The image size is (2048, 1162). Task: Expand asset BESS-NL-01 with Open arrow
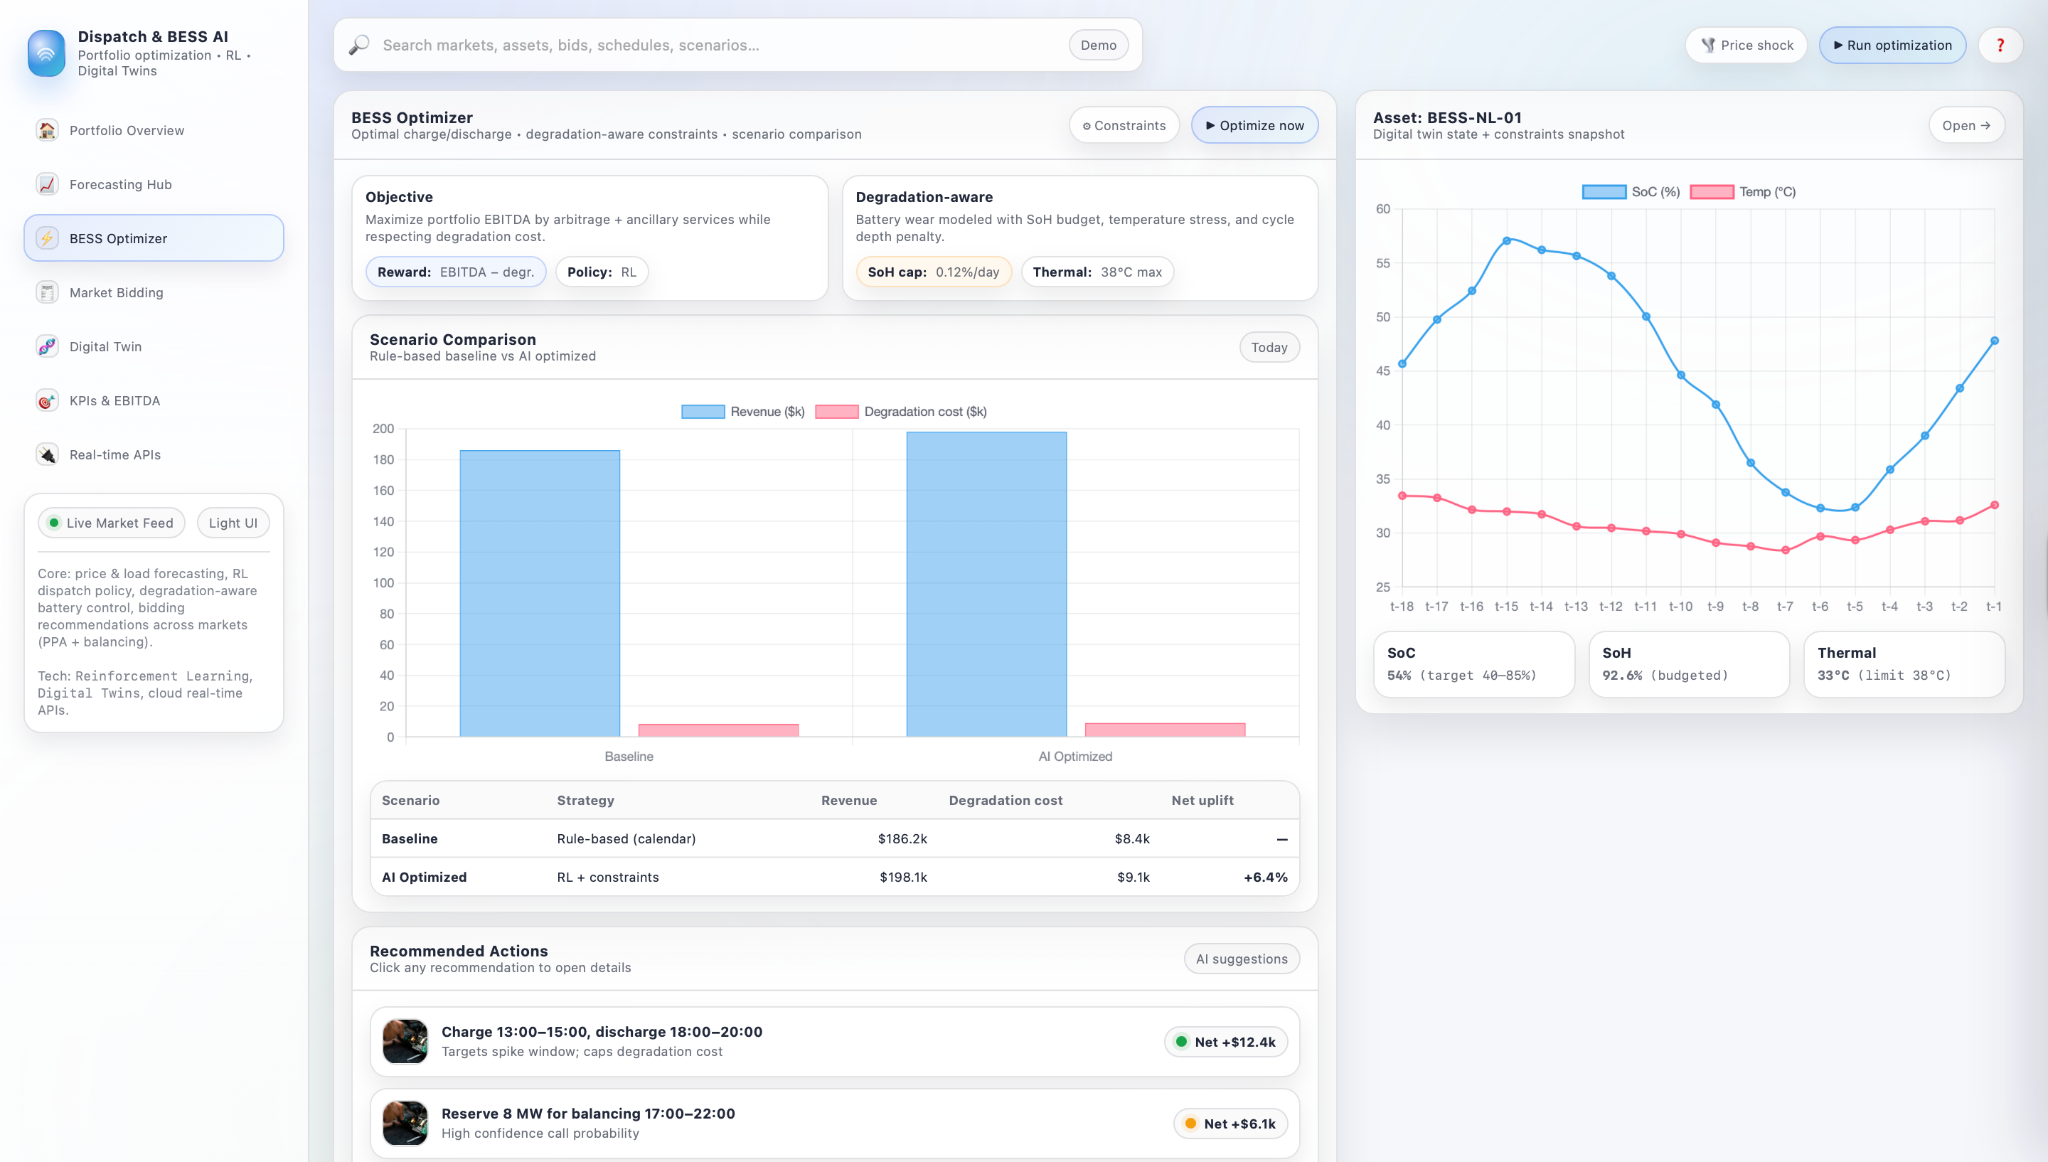(1965, 126)
